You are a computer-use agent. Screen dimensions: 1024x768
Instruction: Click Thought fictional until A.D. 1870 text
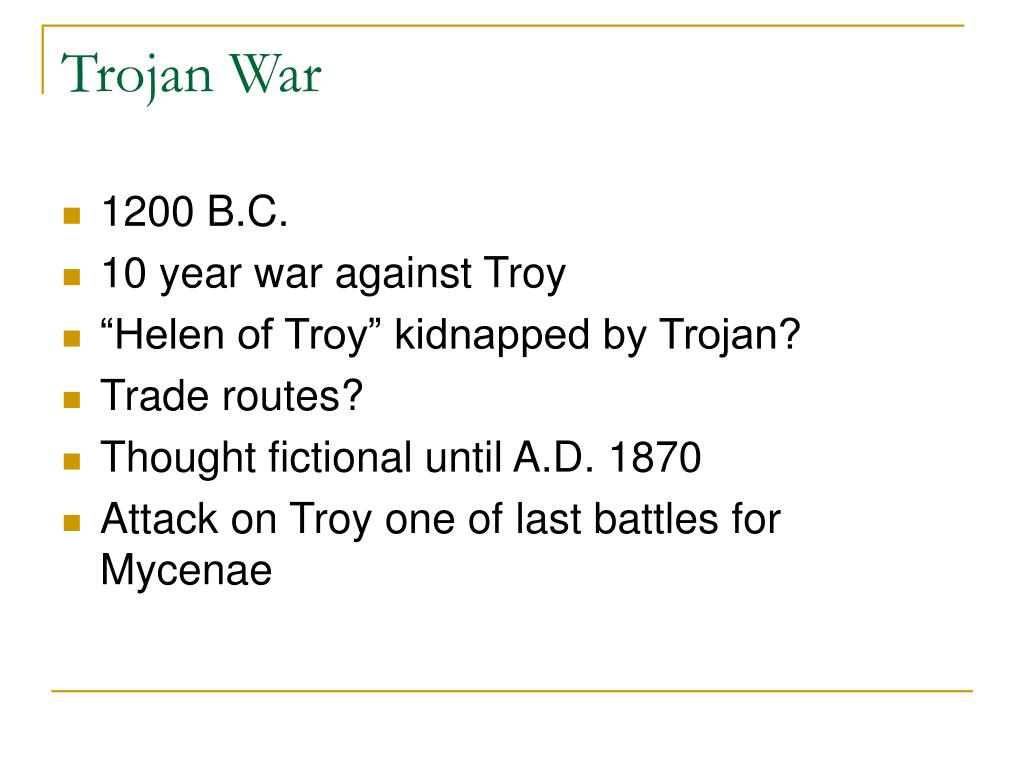pos(401,458)
